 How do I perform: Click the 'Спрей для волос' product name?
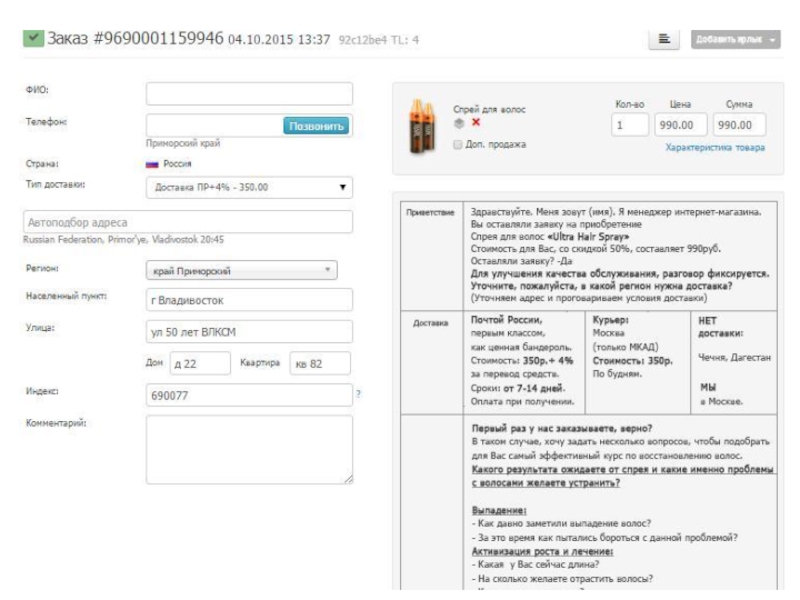point(489,109)
